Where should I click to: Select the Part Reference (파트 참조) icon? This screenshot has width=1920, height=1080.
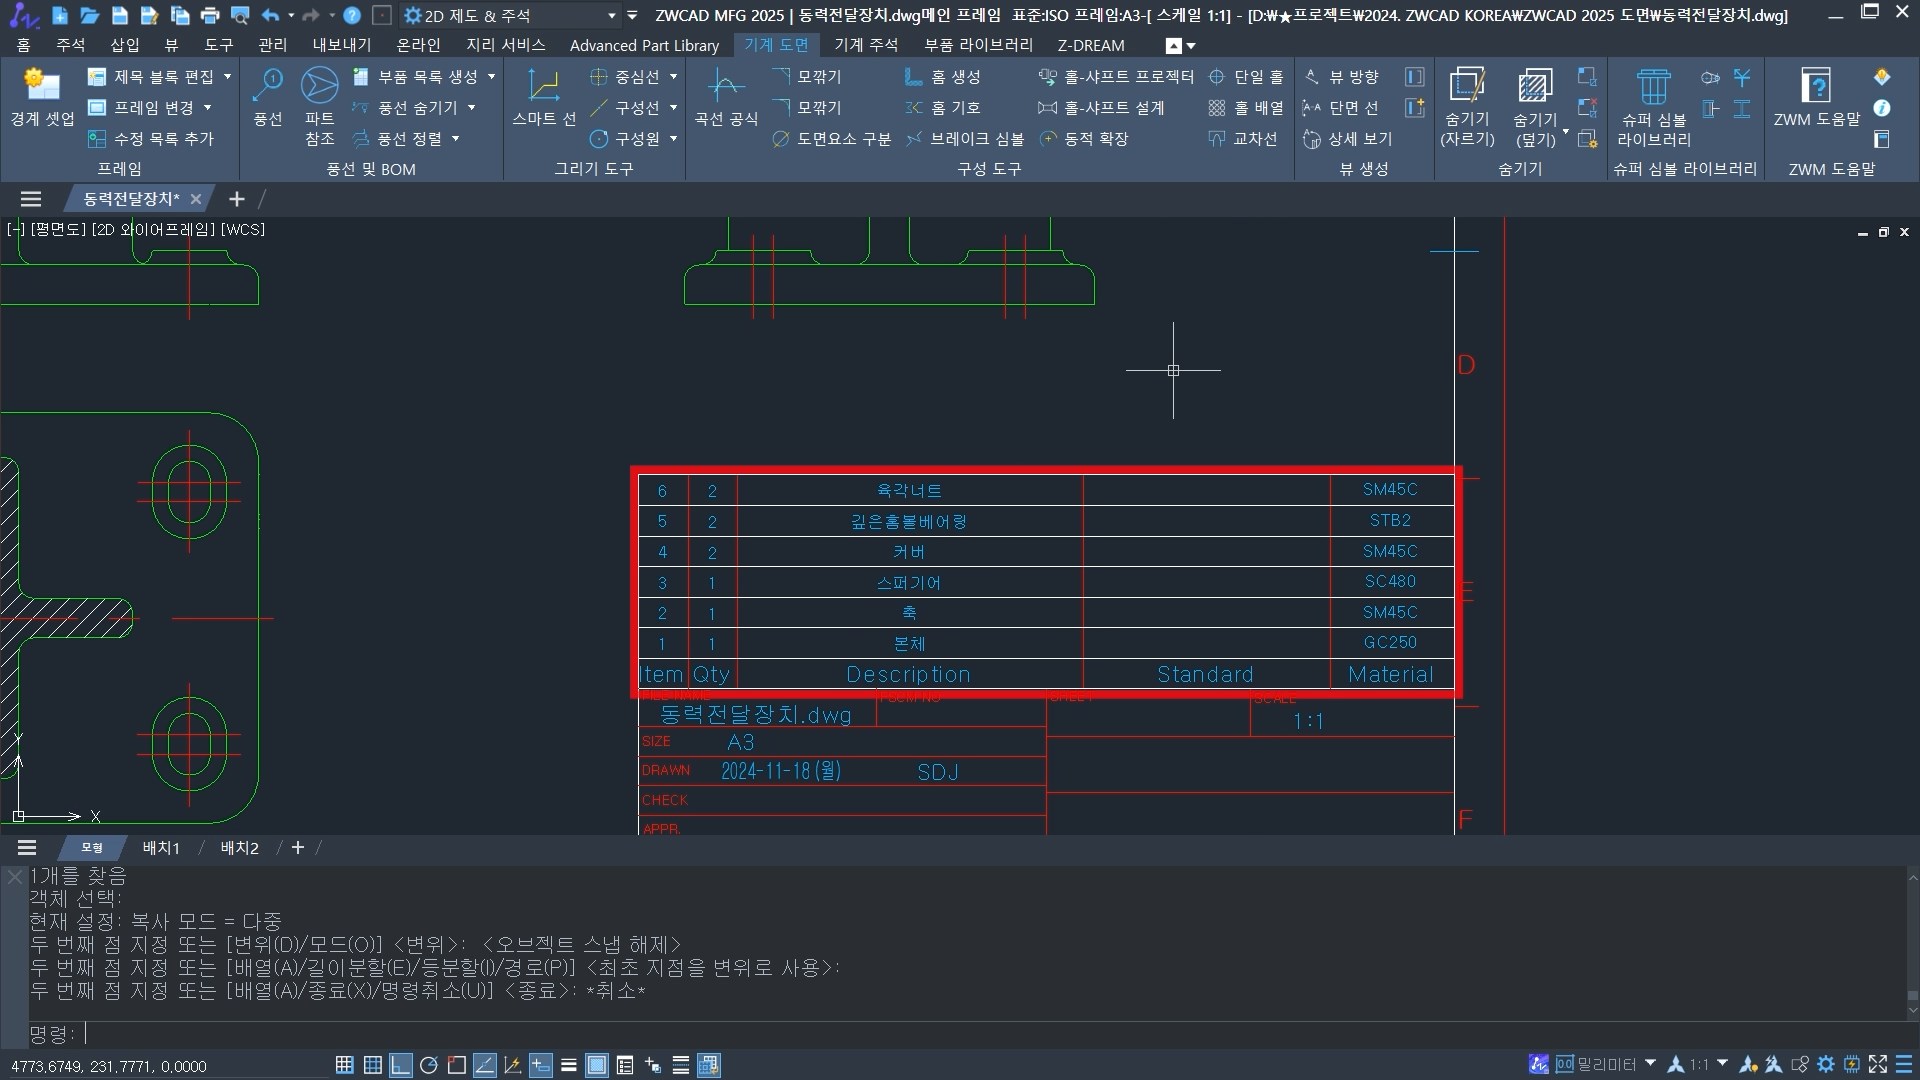(x=319, y=87)
